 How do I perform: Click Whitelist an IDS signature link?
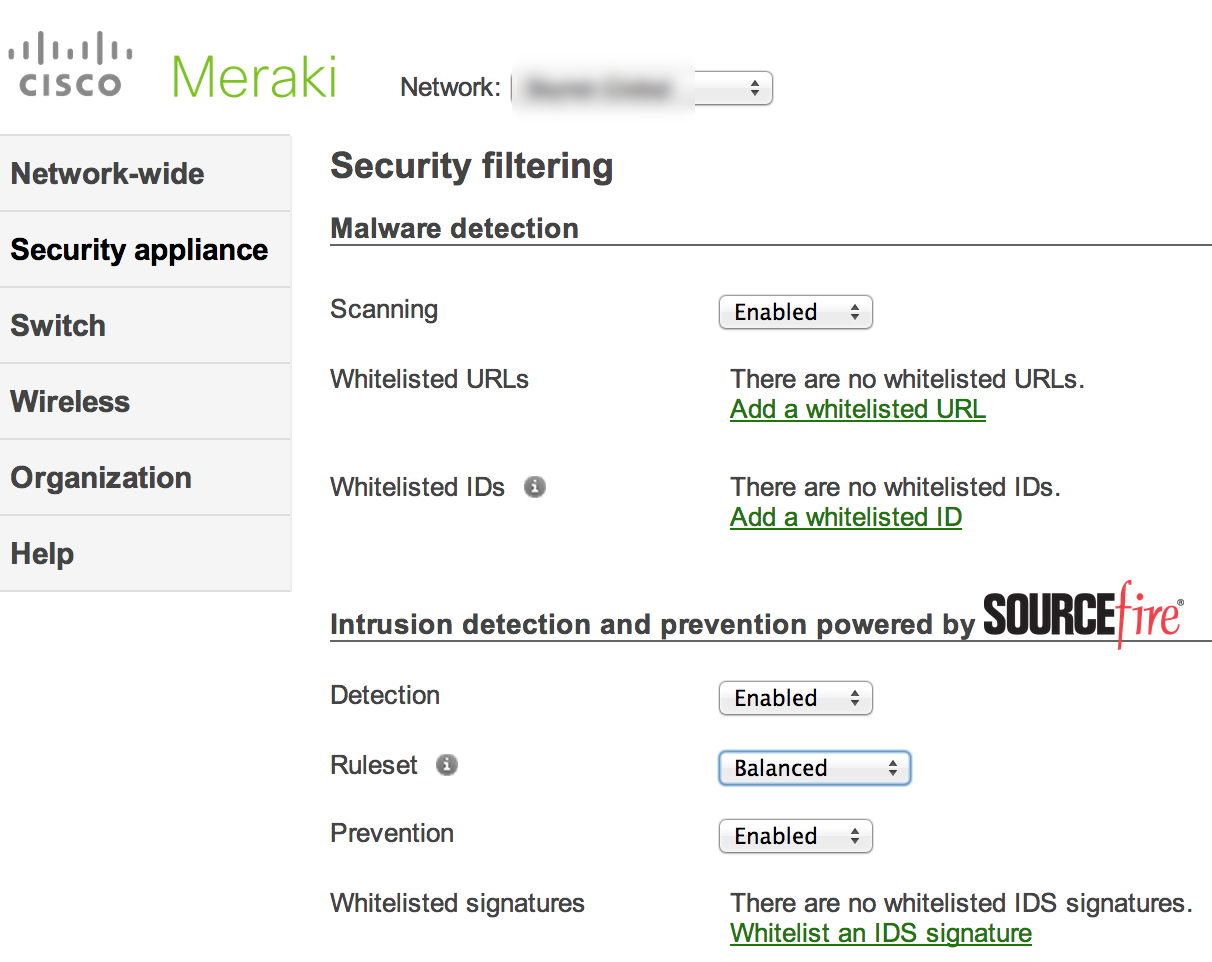point(880,934)
